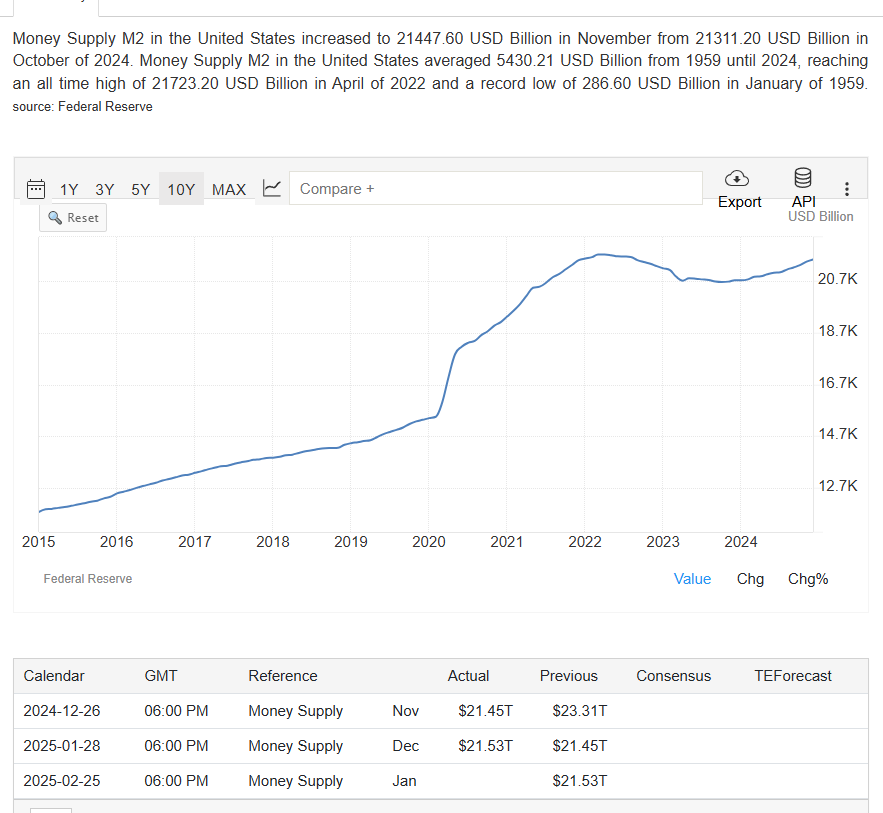Click Money Supply in the Dec row
Screen dimensions: 883x813
pos(295,746)
